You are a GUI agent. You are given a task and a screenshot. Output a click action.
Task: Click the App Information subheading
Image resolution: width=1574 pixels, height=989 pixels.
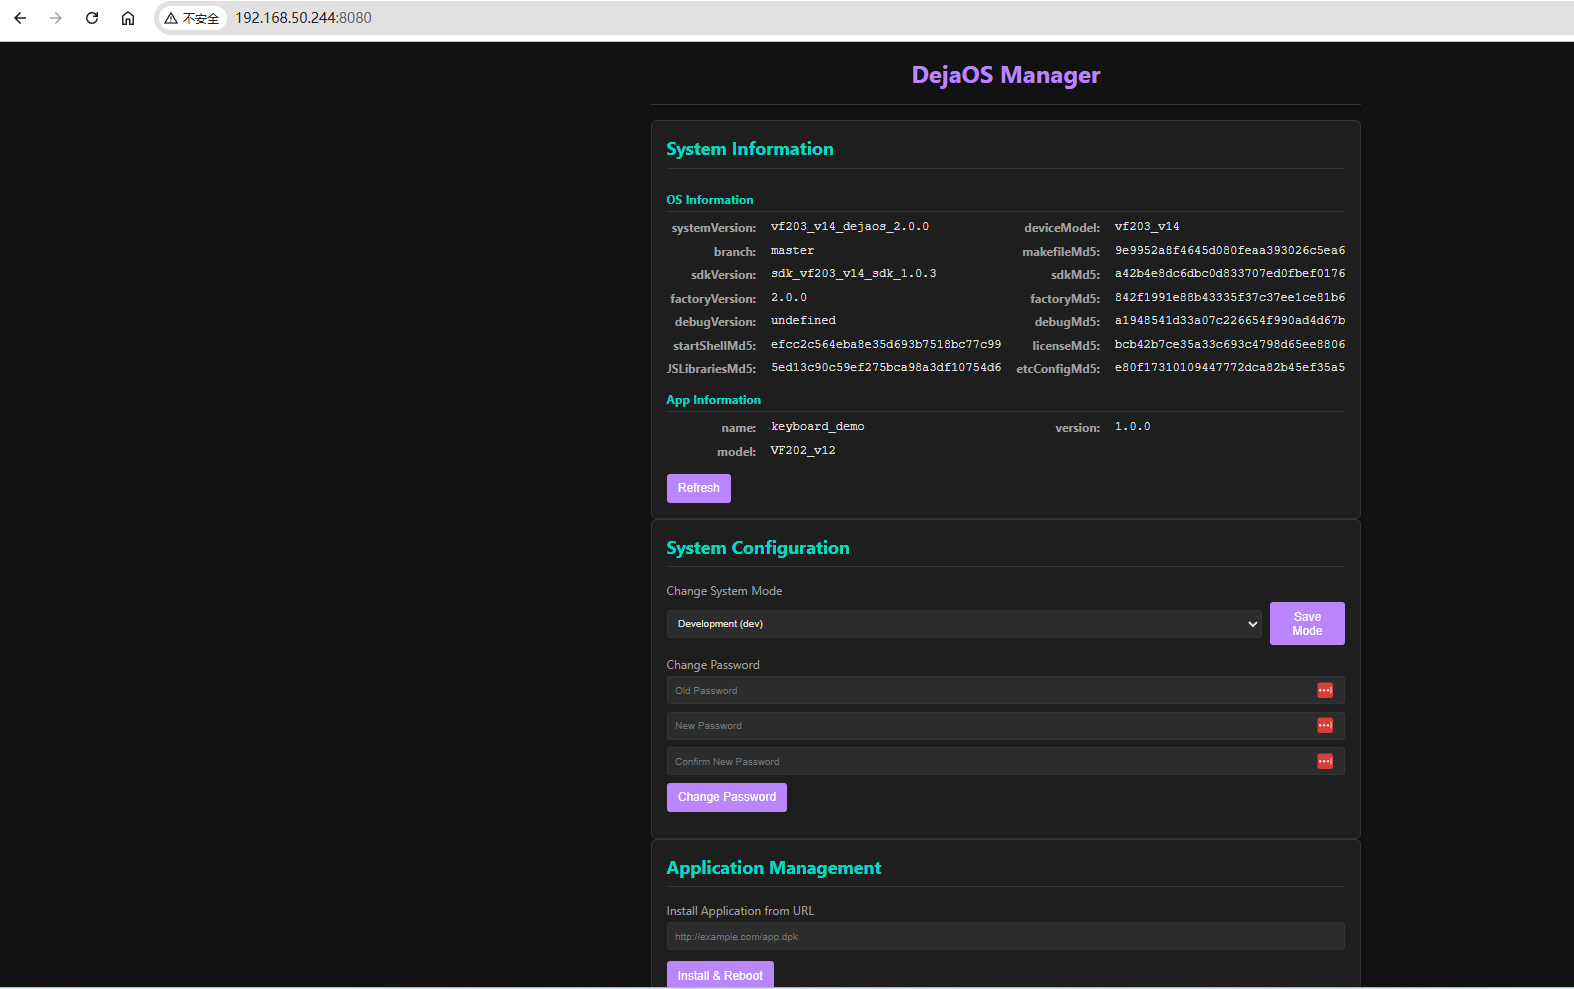(x=714, y=400)
